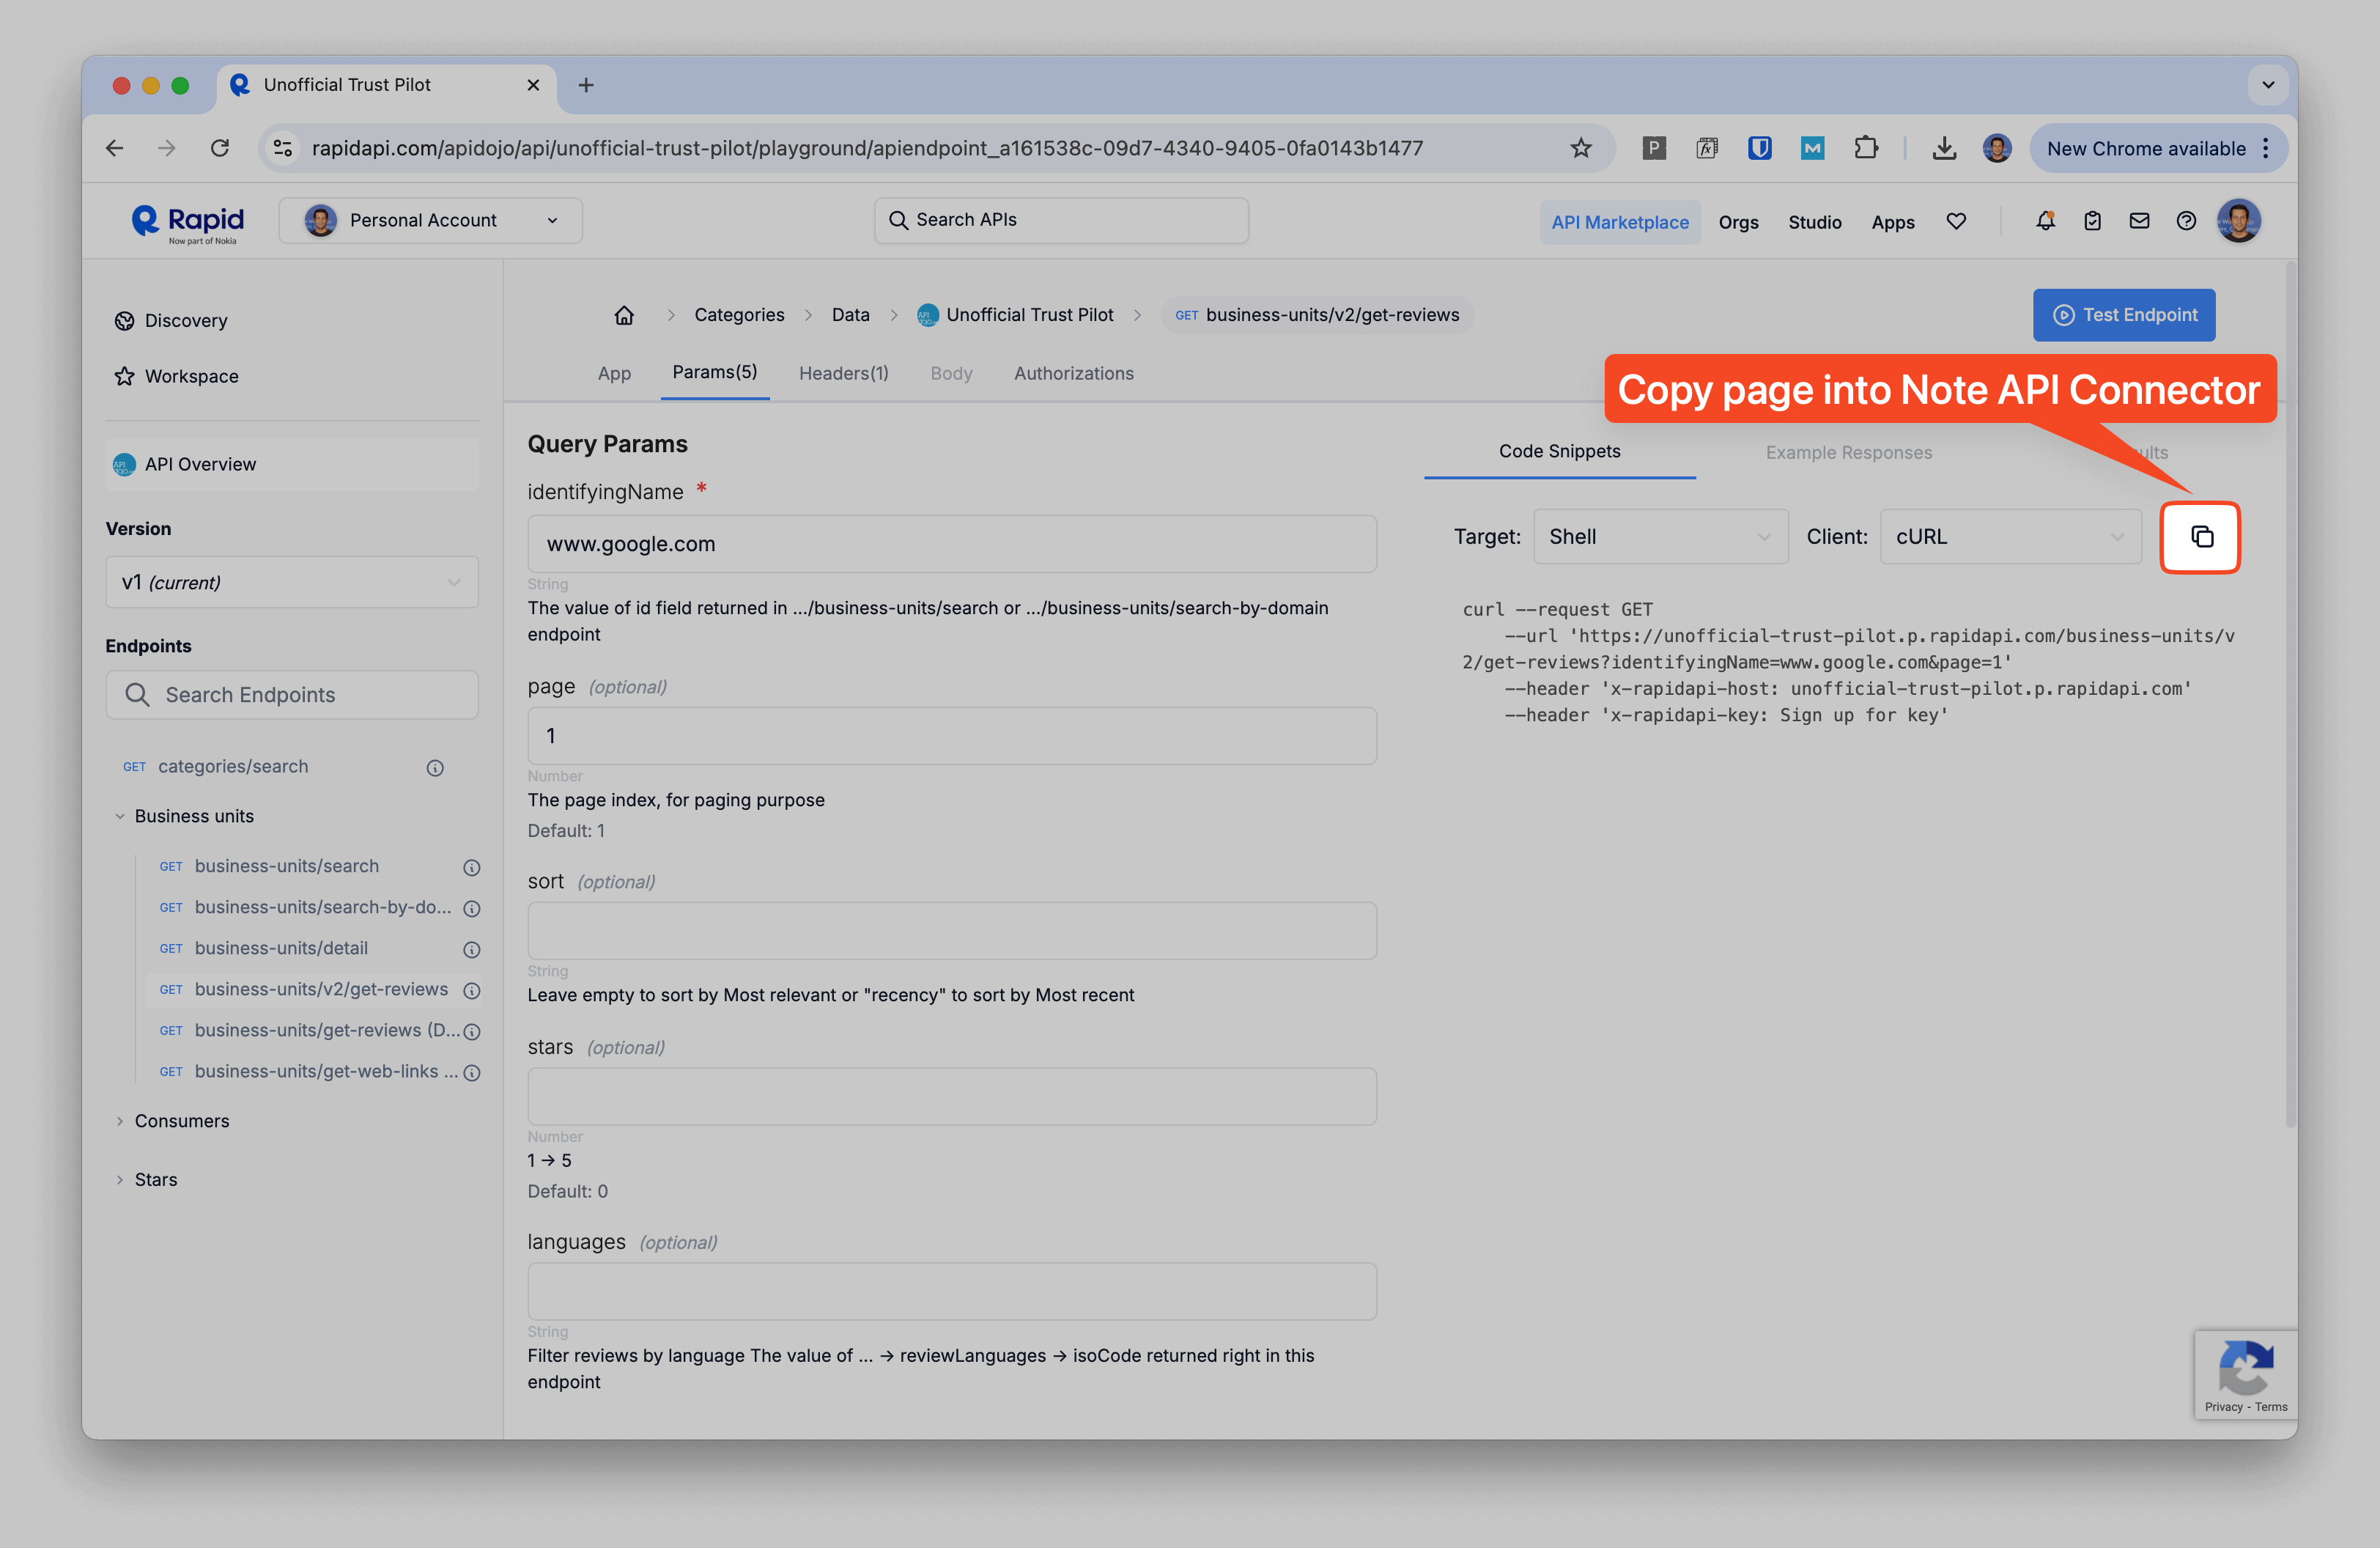Open Chrome menu three dots
The height and width of the screenshot is (1548, 2380).
tap(2266, 148)
